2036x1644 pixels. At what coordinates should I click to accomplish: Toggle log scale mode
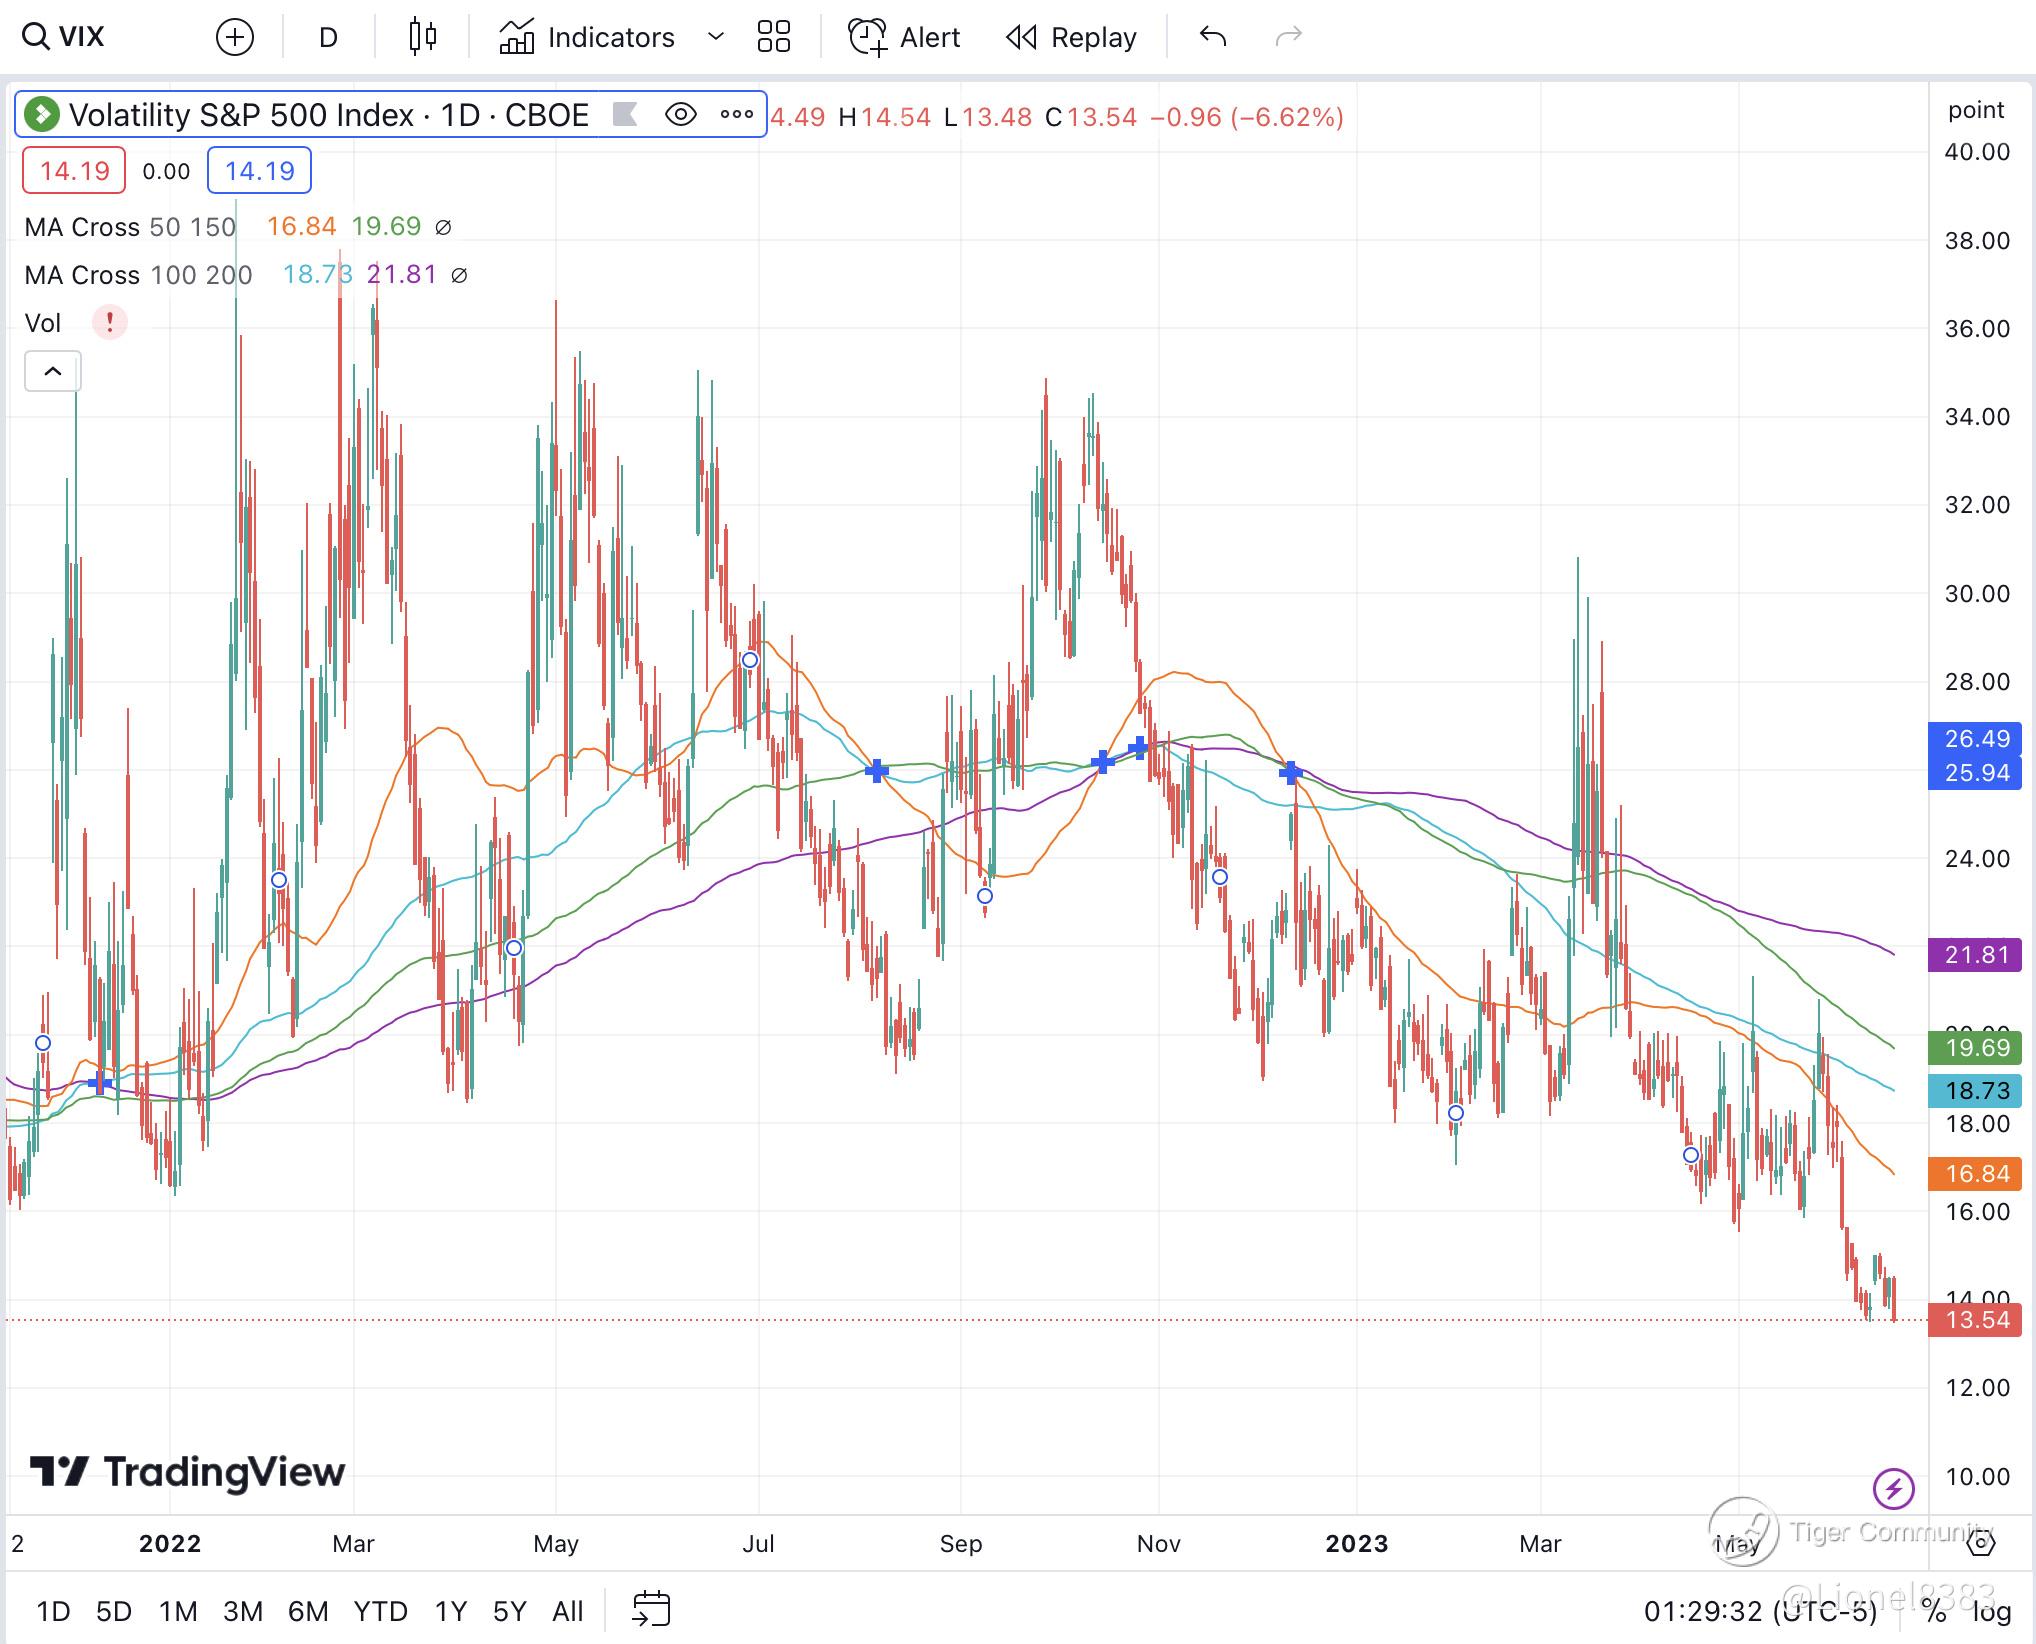1990,1611
